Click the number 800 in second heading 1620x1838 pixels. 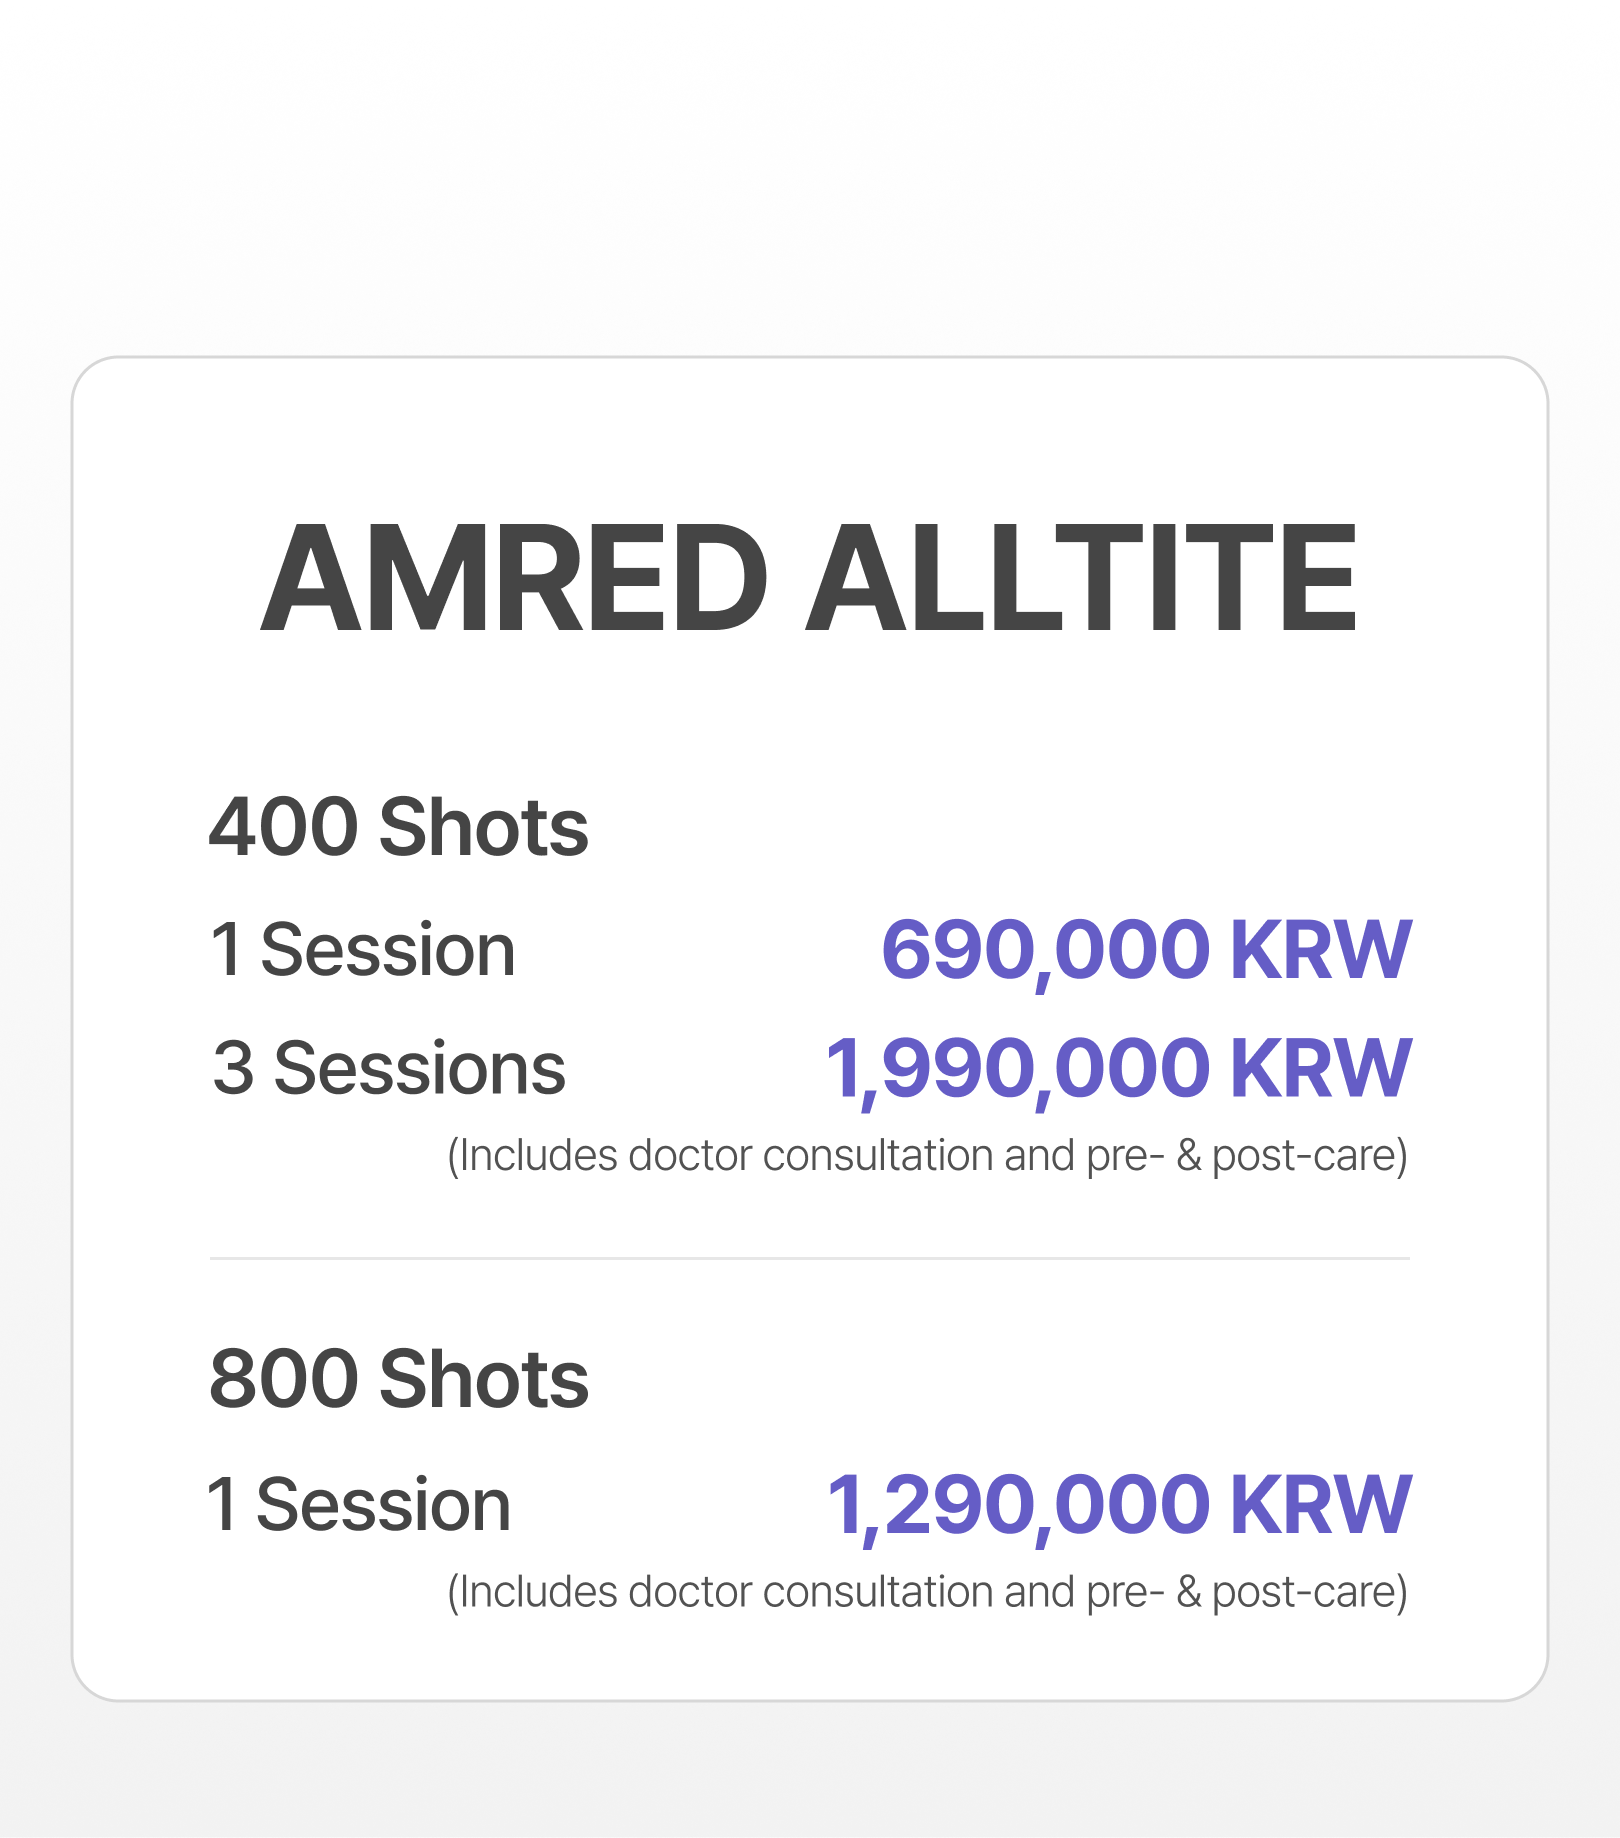point(283,1379)
